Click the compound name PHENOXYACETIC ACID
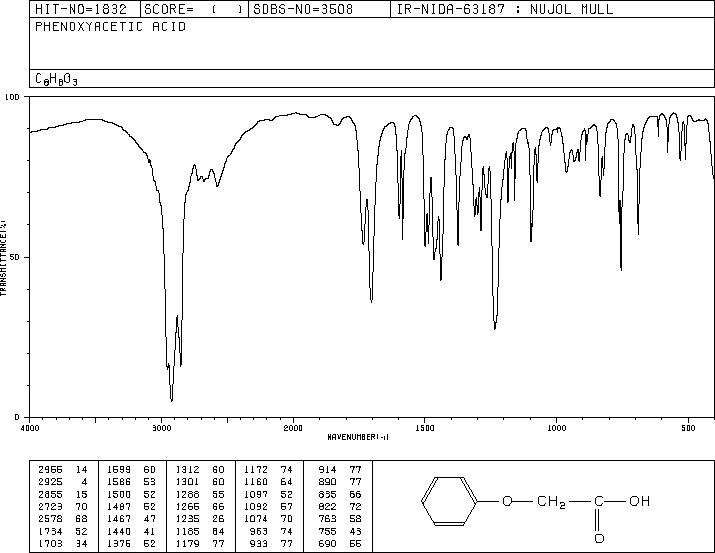Screen dimensions: 715x553 point(110,27)
